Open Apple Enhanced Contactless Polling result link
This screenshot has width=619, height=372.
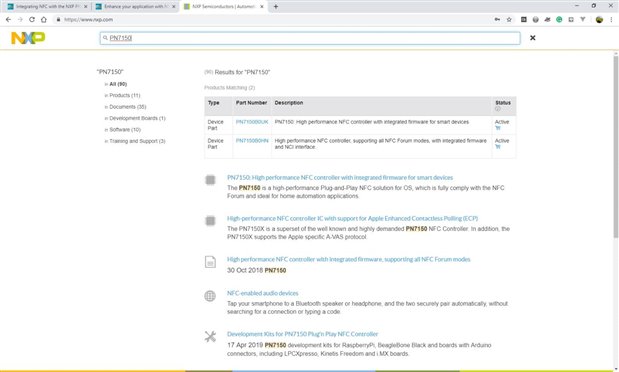point(352,218)
